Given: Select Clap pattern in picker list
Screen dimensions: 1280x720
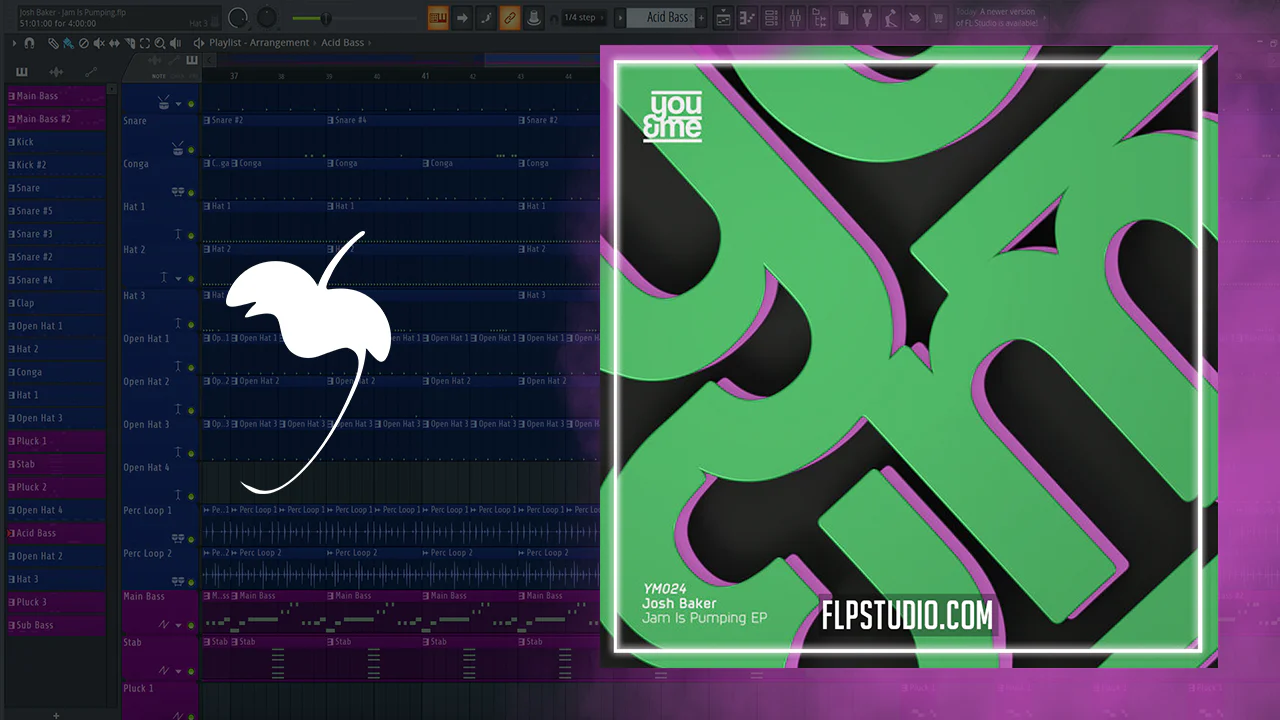Looking at the screenshot, I should point(55,303).
